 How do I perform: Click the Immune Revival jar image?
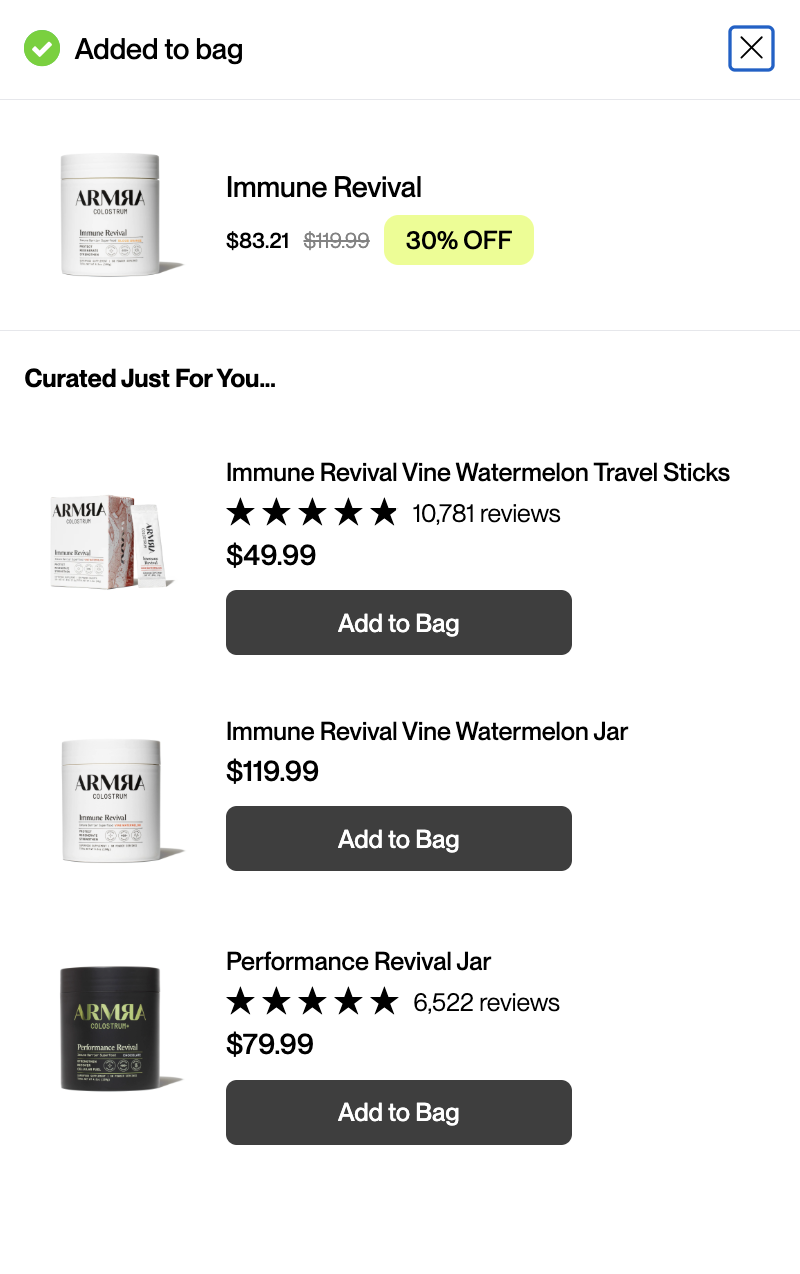[112, 214]
